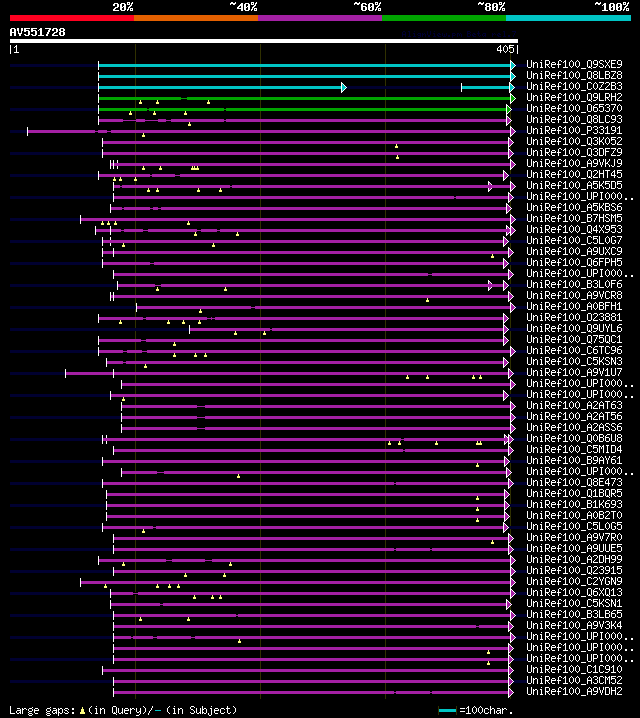
Task: Open hit UniRef100_O65370
Action: [574, 109]
